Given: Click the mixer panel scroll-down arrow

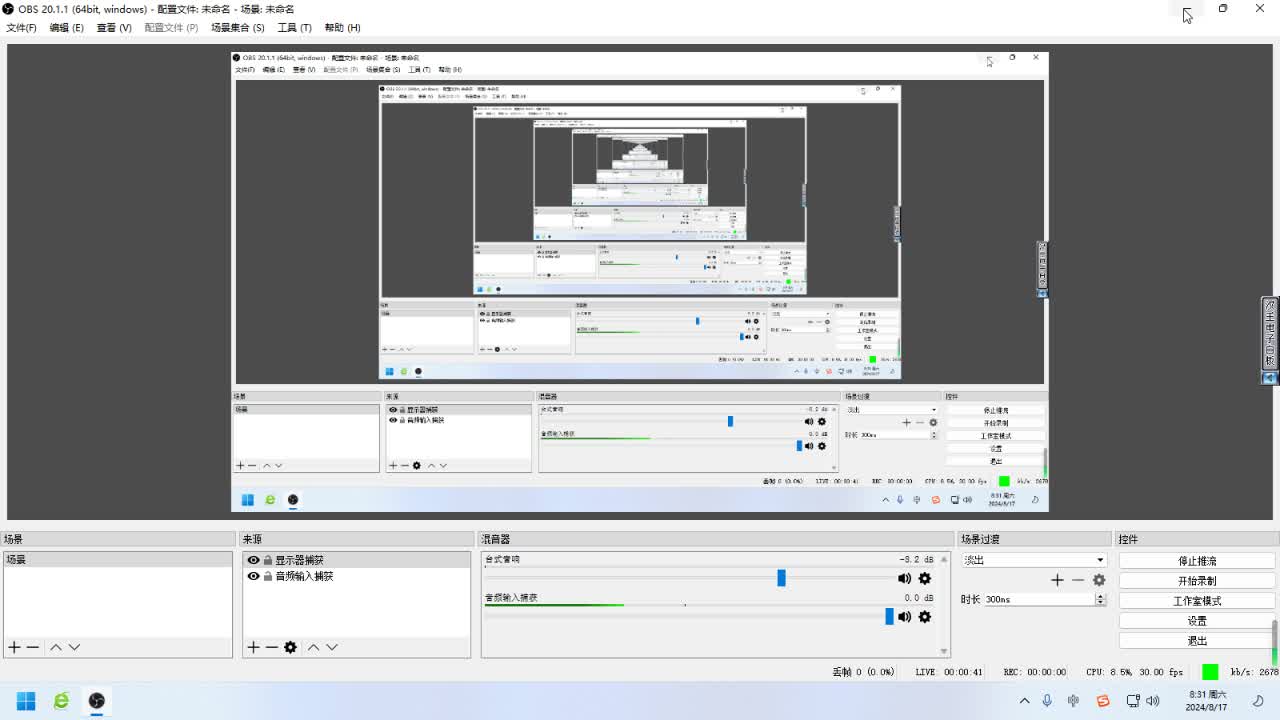Looking at the screenshot, I should [x=943, y=651].
